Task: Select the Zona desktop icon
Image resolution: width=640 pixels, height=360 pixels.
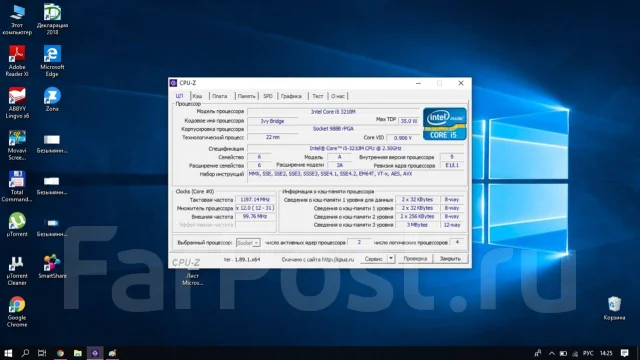Action: [x=52, y=99]
